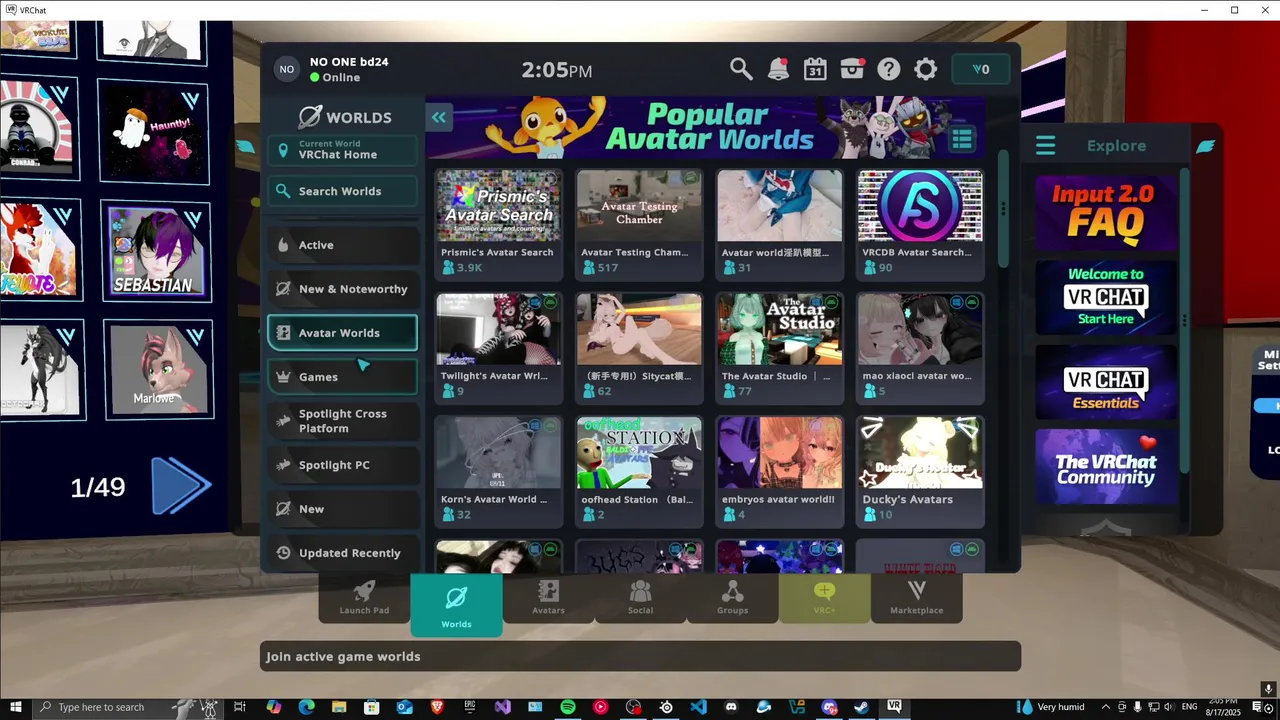
Task: Open the Visual Studio Code taskbar icon
Action: click(x=698, y=707)
